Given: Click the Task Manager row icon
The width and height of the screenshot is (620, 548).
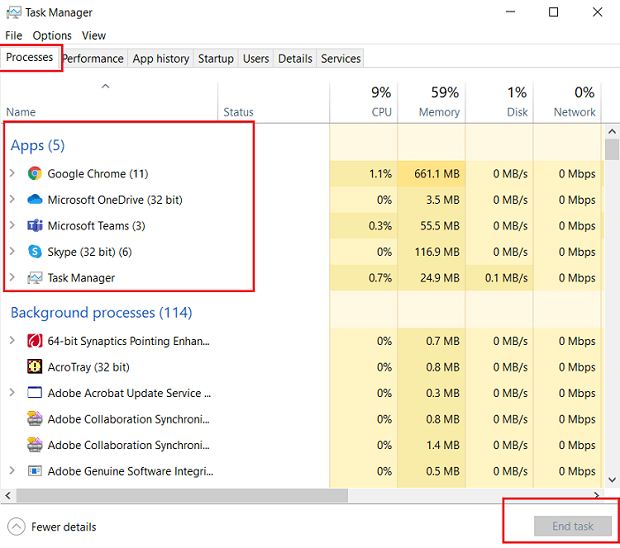Looking at the screenshot, I should 34,278.
